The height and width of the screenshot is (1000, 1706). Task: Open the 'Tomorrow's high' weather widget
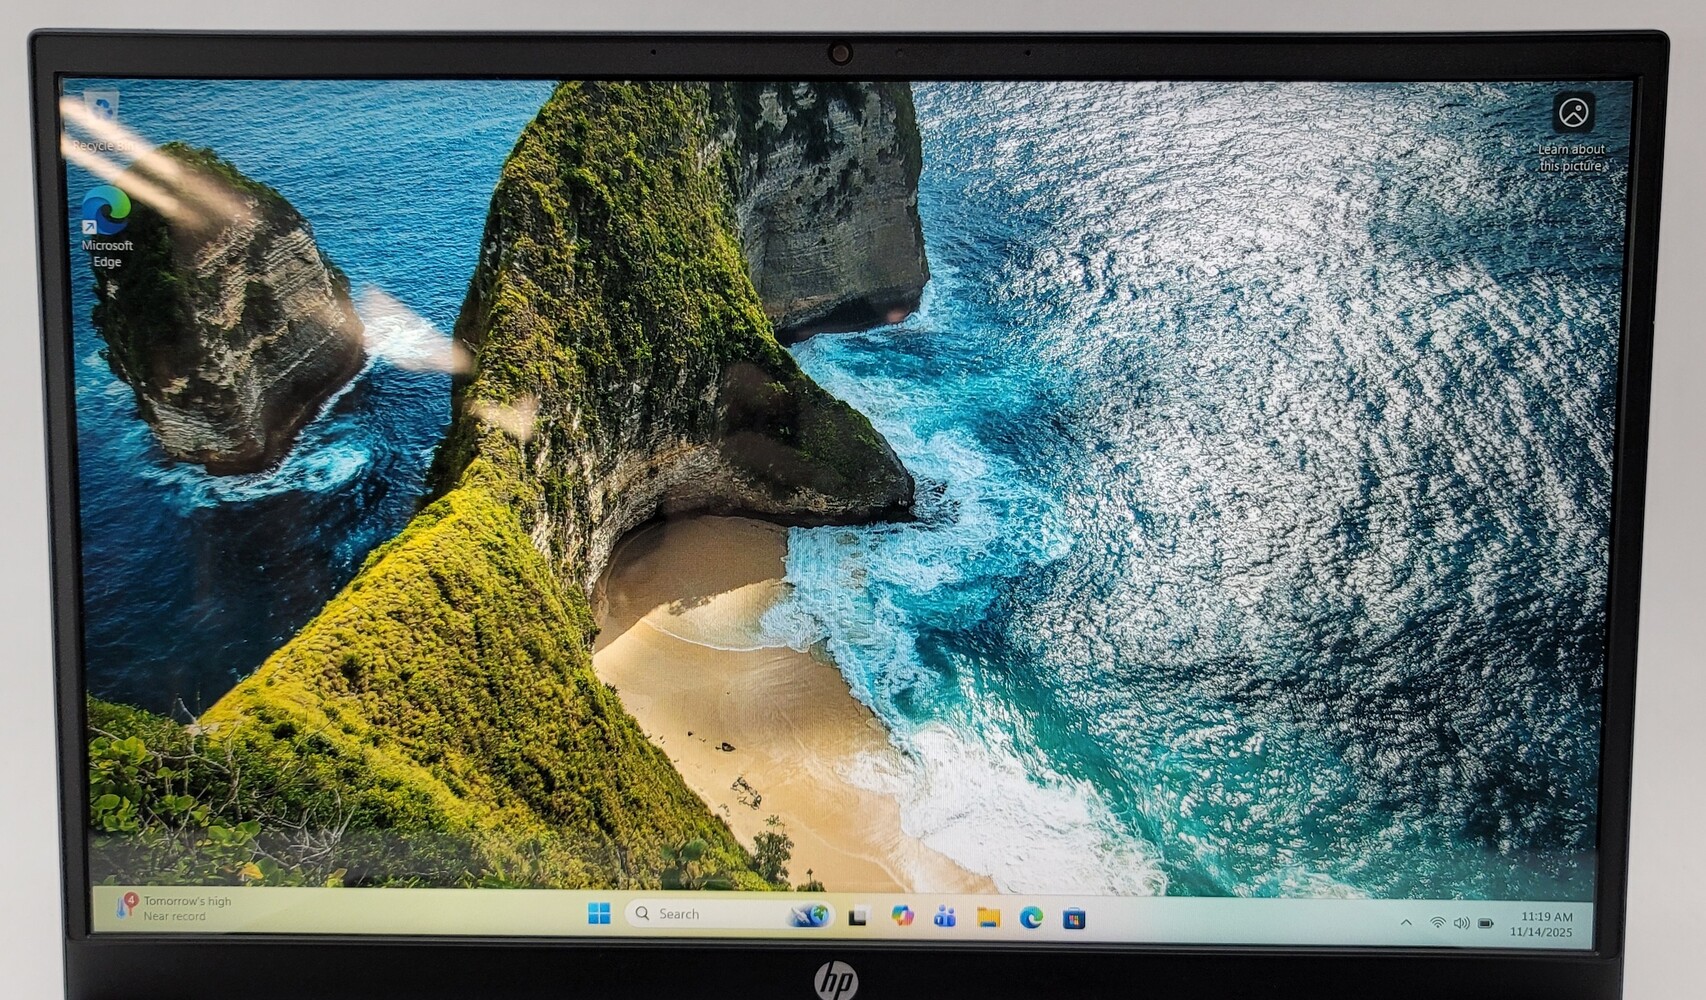tap(175, 908)
